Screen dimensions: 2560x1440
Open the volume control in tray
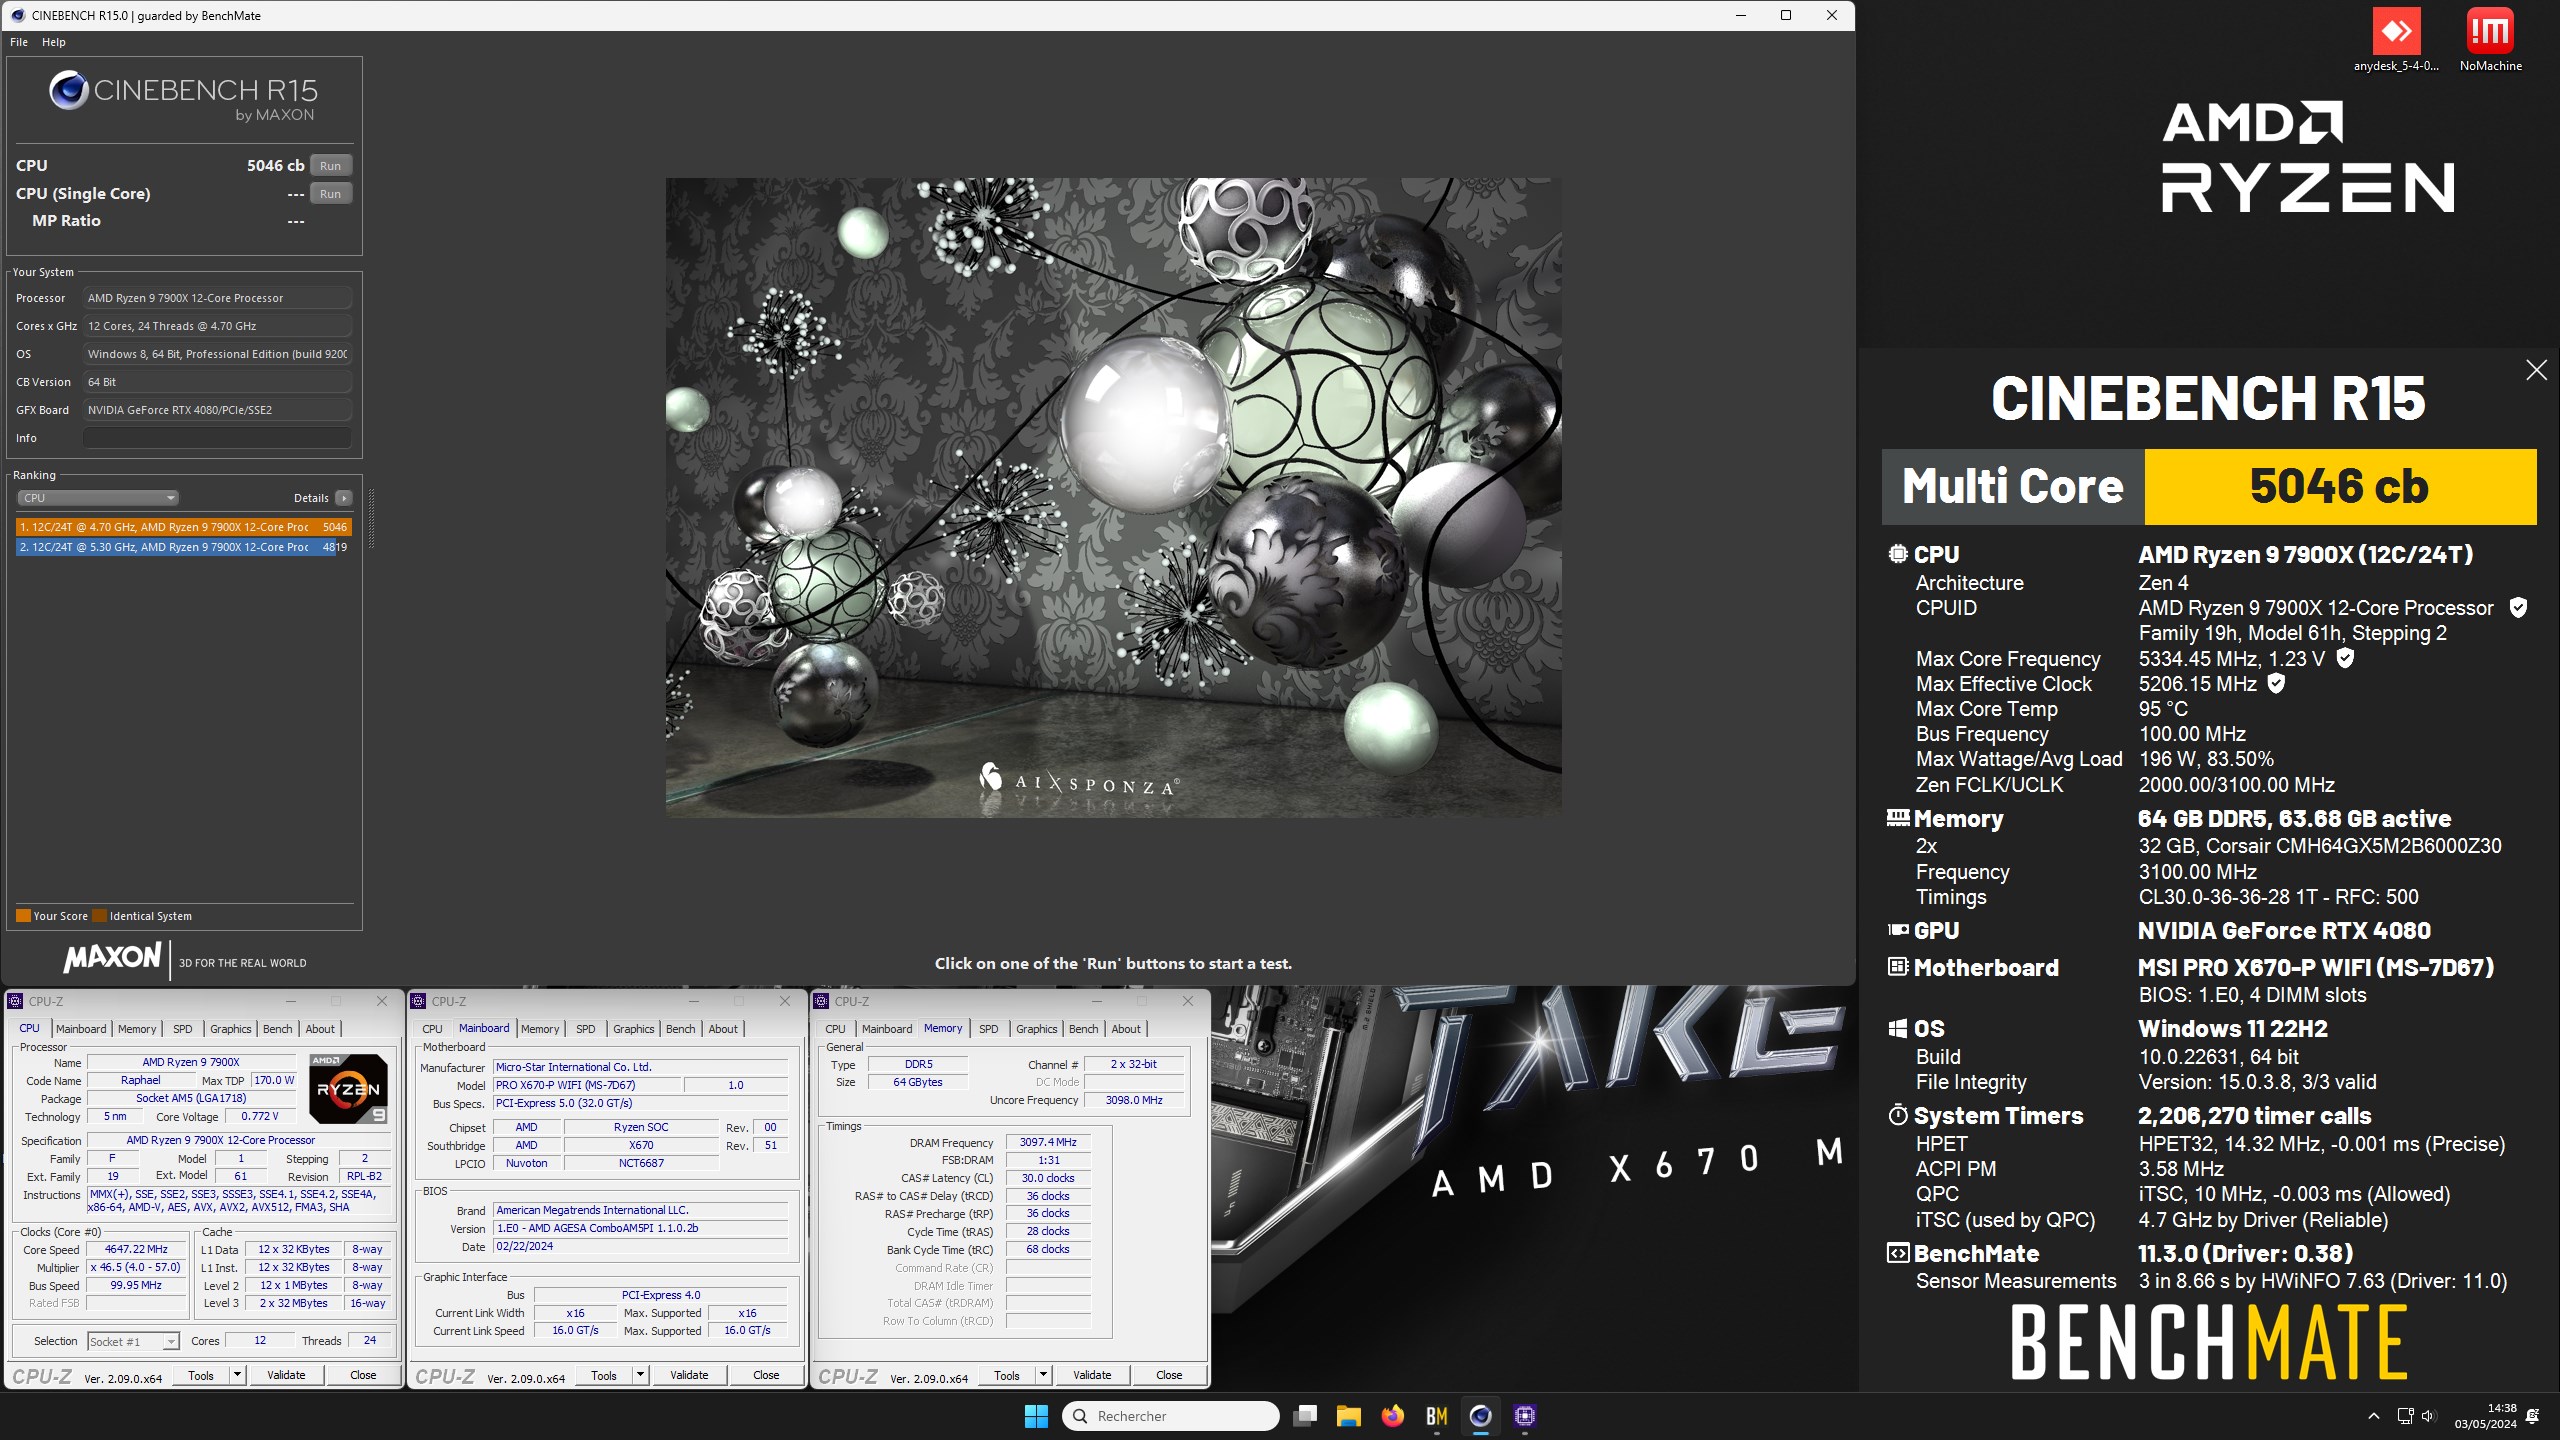[2428, 1416]
